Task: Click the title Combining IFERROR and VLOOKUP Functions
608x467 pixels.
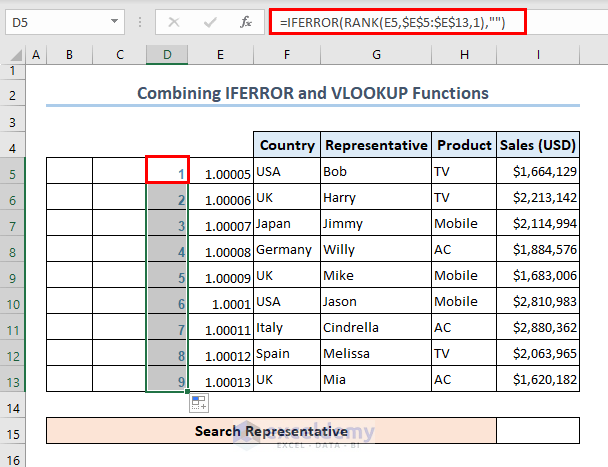Action: click(312, 93)
